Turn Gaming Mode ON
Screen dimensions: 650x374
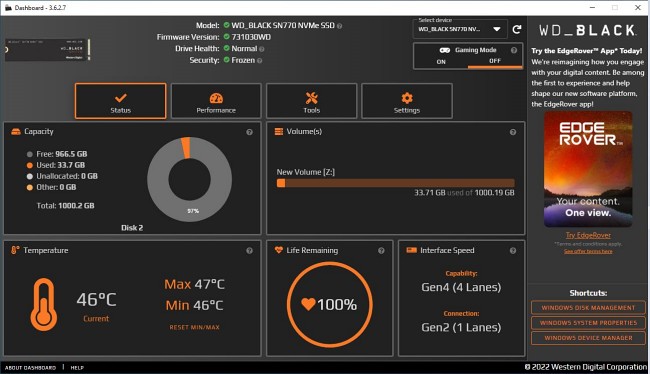point(441,61)
